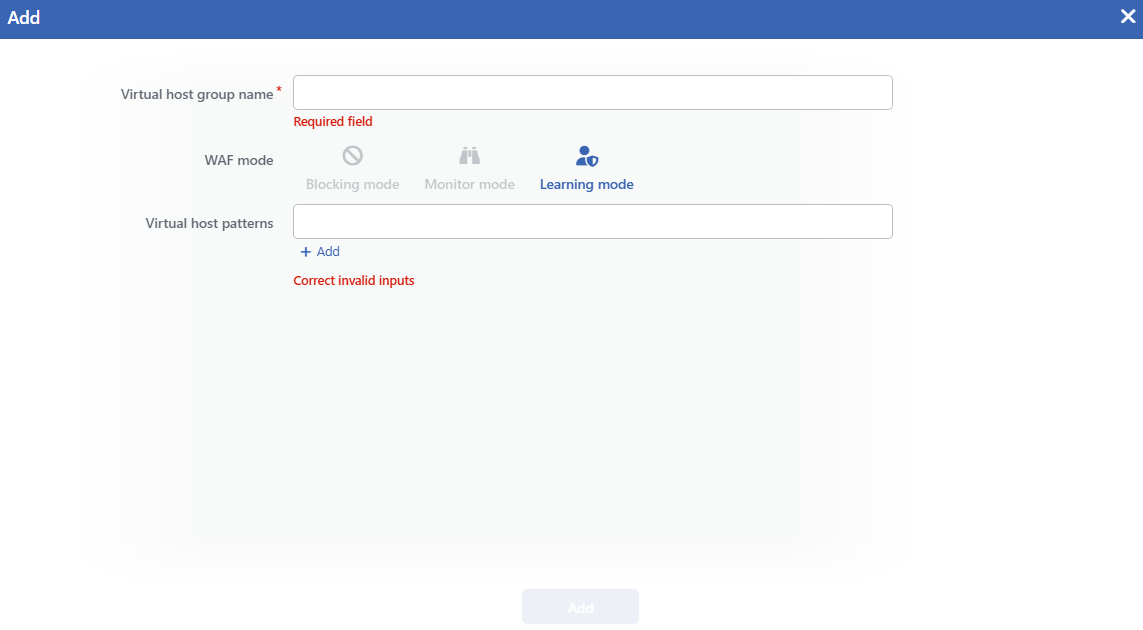1143x630 pixels.
Task: Click the "Correct invalid inputs" error text
Action: [x=354, y=281]
